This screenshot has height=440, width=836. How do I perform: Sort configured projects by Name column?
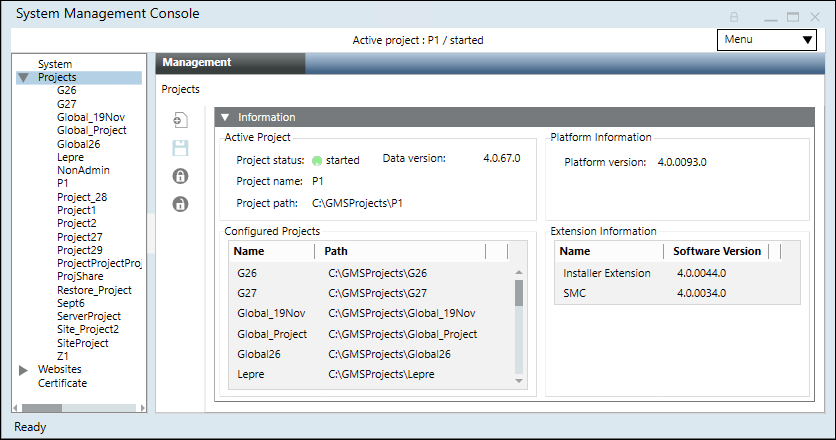tap(250, 251)
